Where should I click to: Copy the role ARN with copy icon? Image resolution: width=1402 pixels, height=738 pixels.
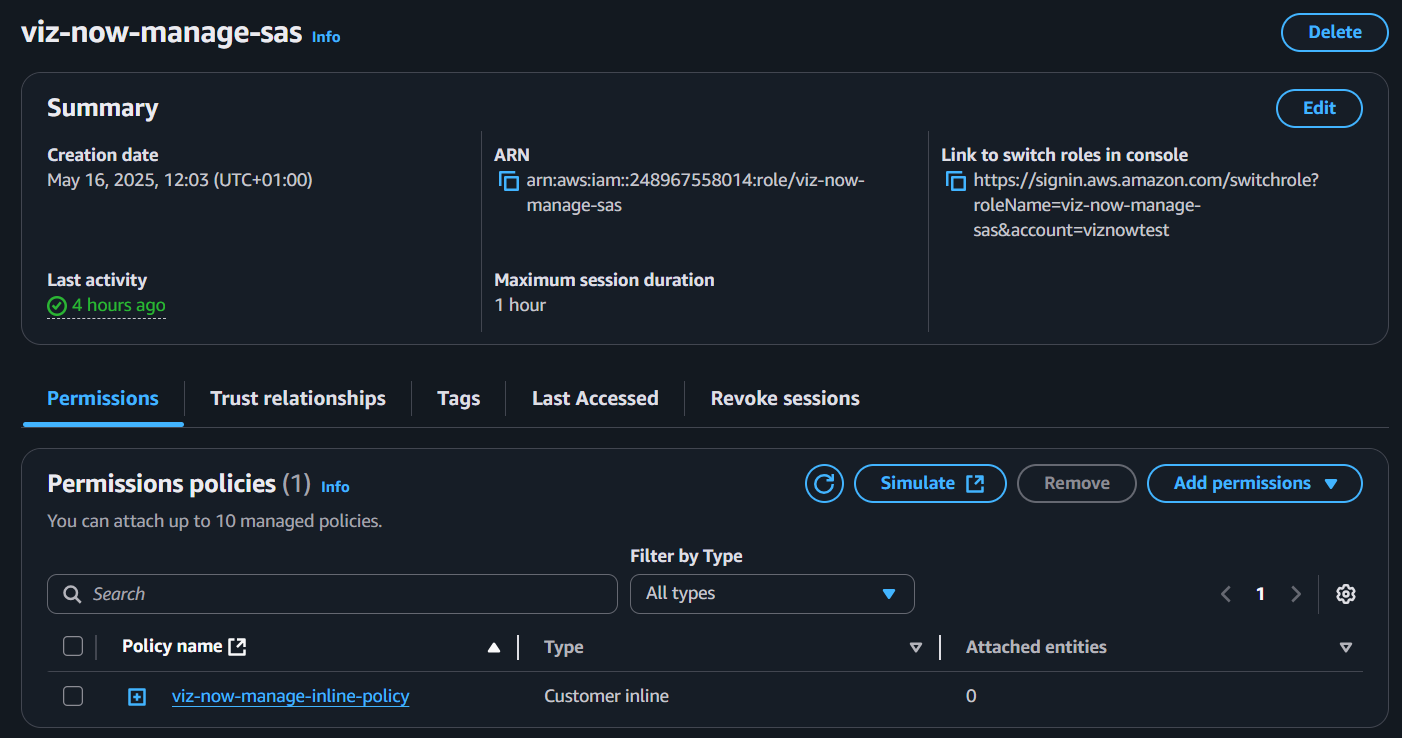click(x=509, y=182)
